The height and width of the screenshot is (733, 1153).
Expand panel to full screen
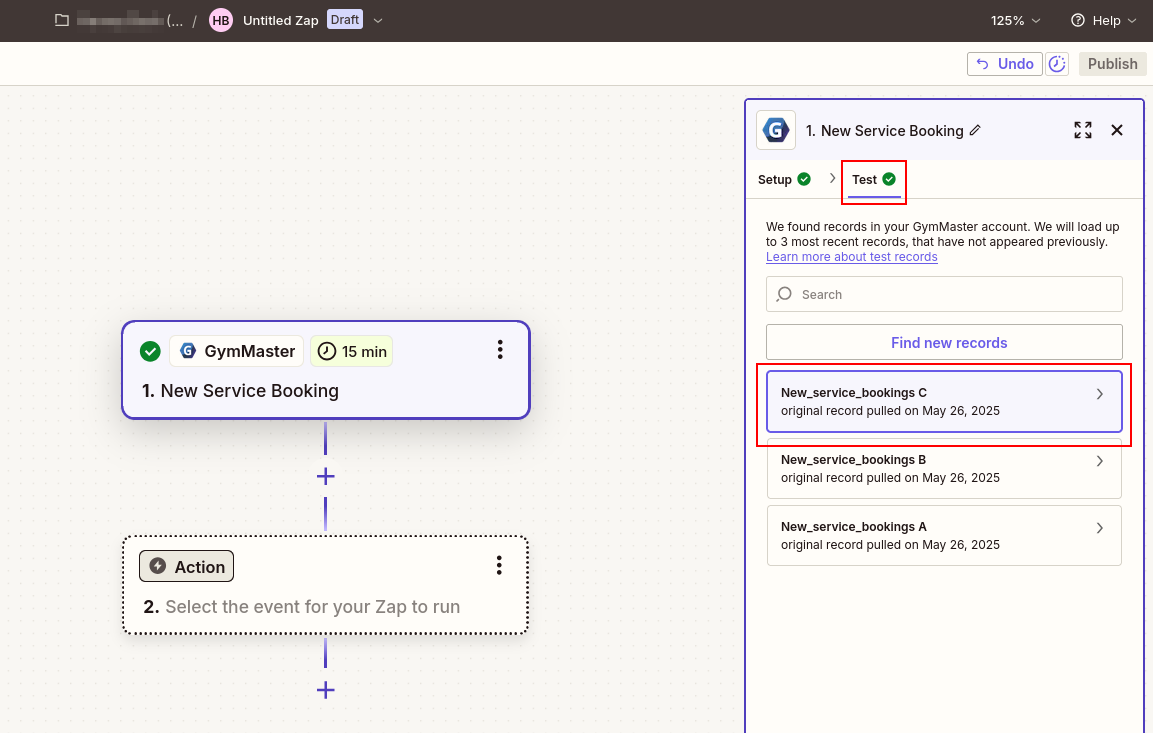pos(1082,130)
